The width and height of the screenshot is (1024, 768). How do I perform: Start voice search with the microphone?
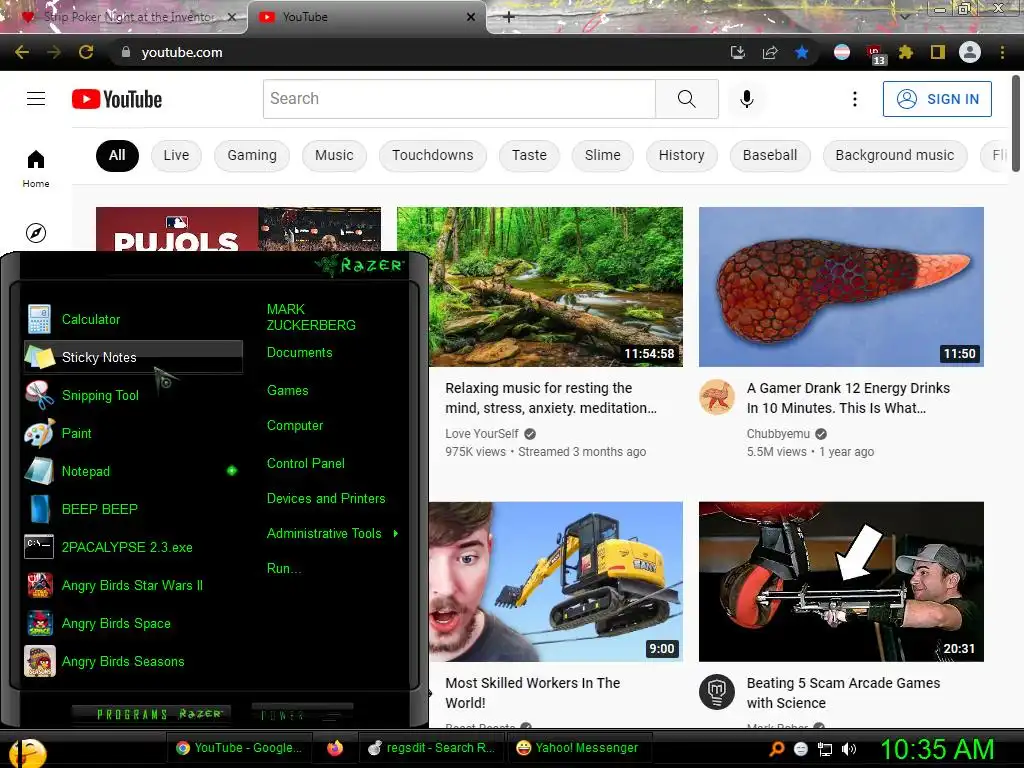click(x=746, y=99)
